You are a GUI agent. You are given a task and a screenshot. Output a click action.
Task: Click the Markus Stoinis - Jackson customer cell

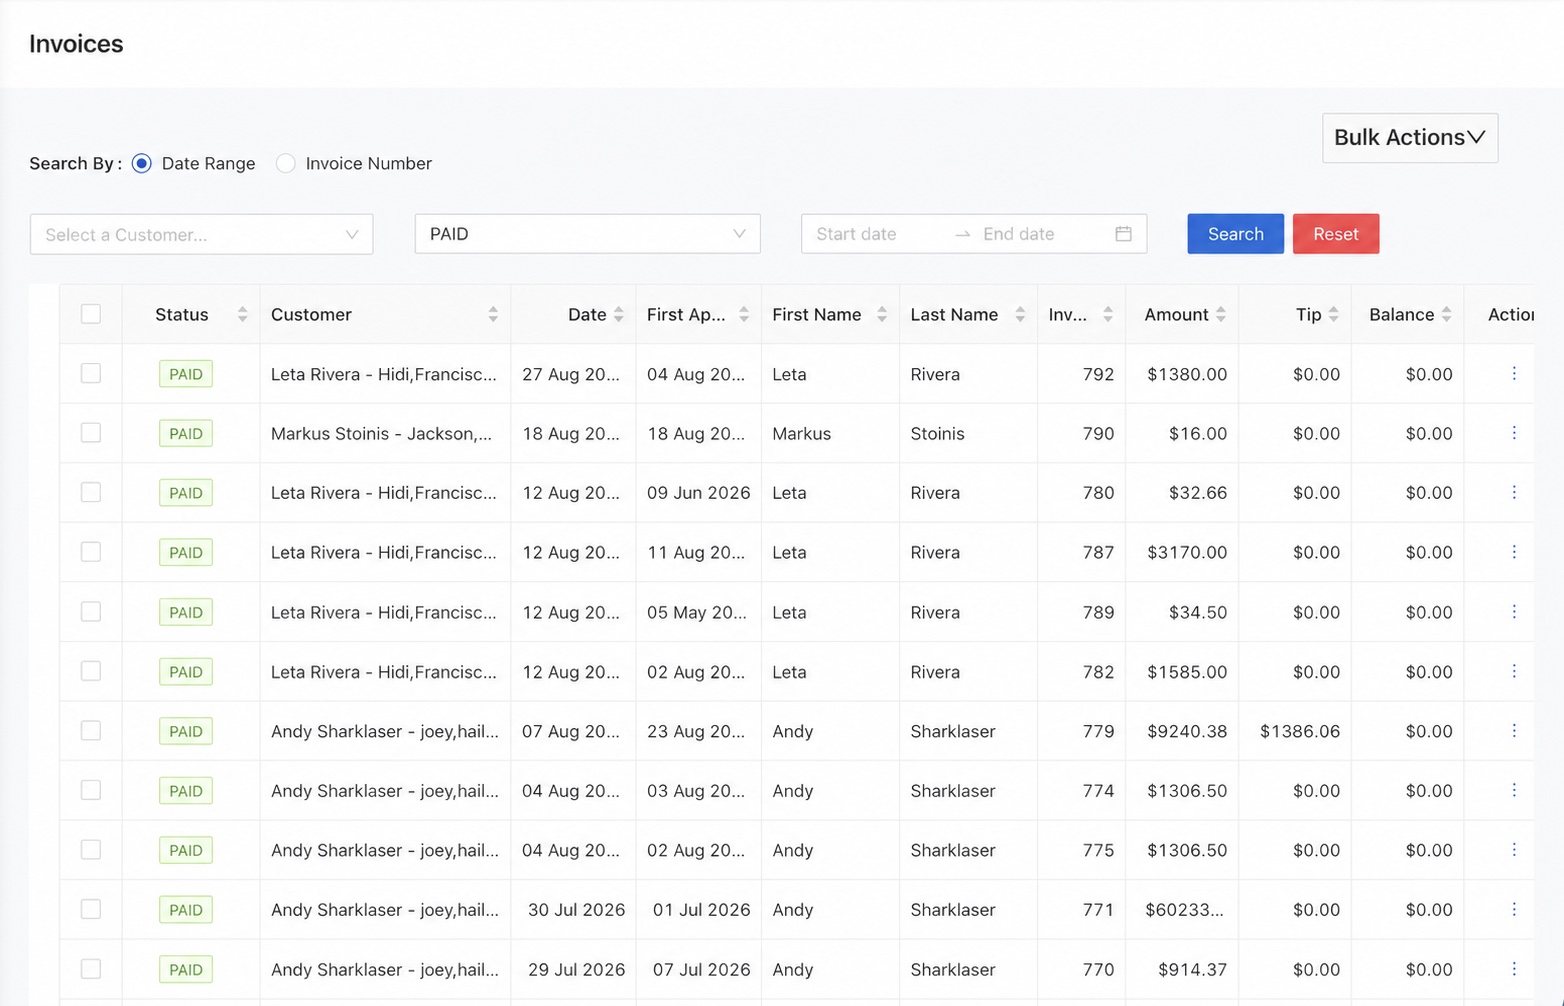(385, 433)
